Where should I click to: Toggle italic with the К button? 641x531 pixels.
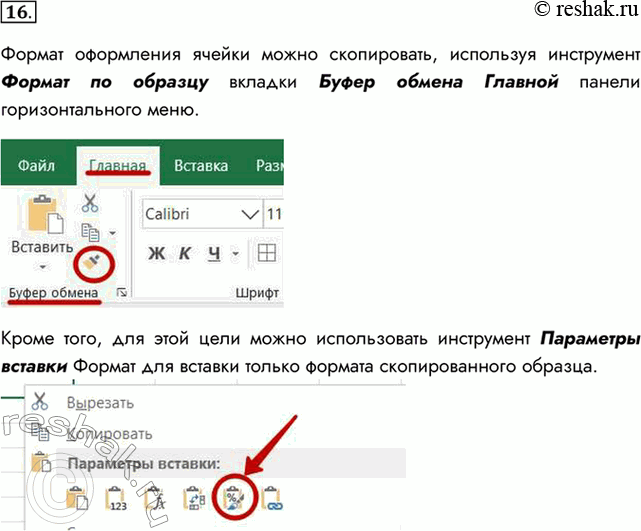[x=185, y=253]
